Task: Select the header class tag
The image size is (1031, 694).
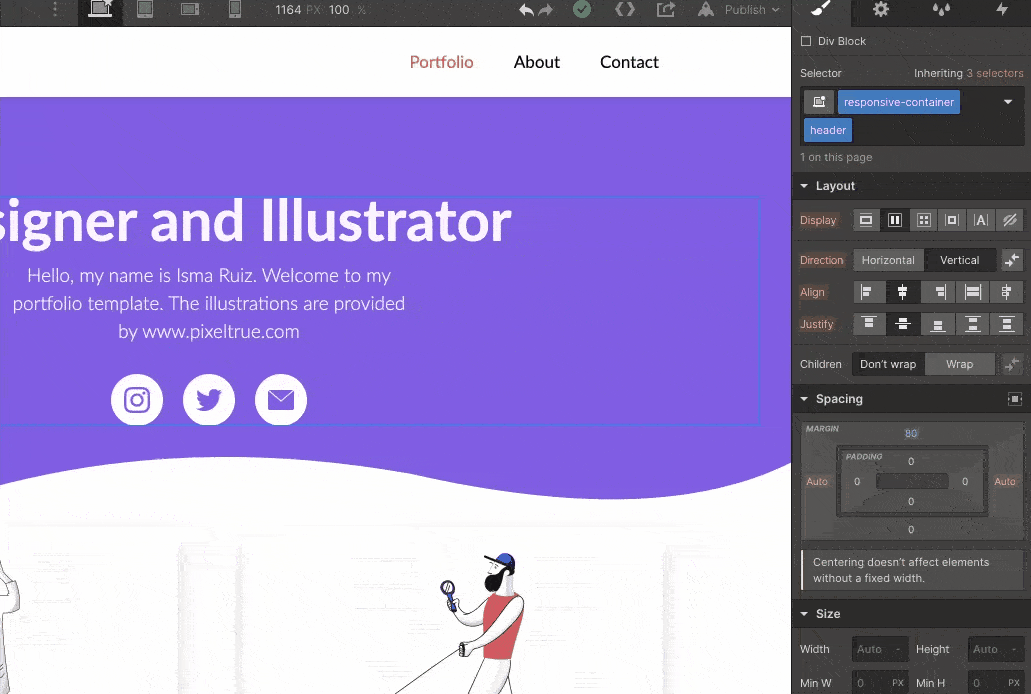Action: [828, 130]
